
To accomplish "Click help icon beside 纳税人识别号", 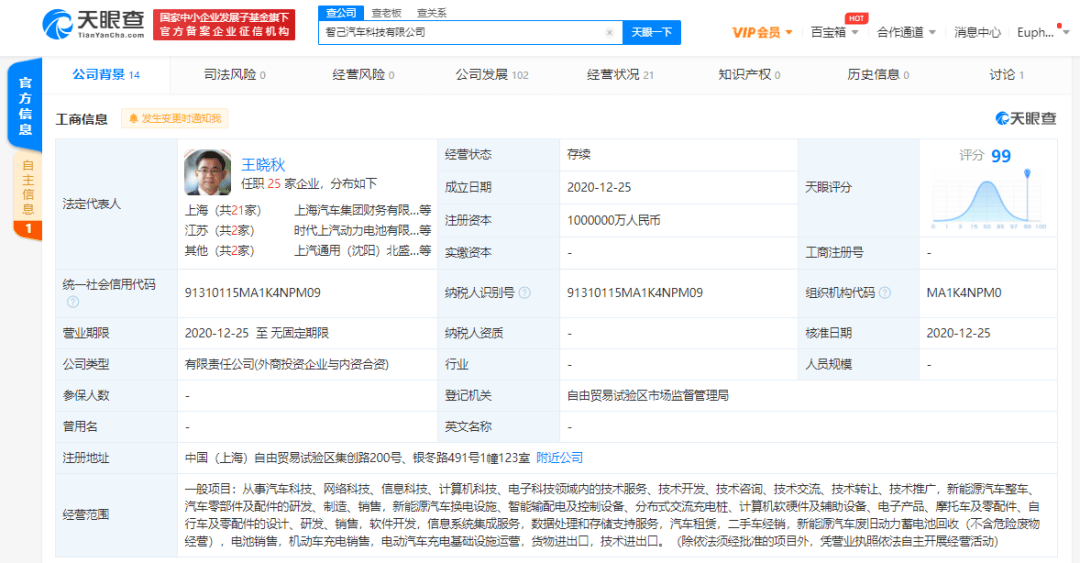I will (524, 293).
